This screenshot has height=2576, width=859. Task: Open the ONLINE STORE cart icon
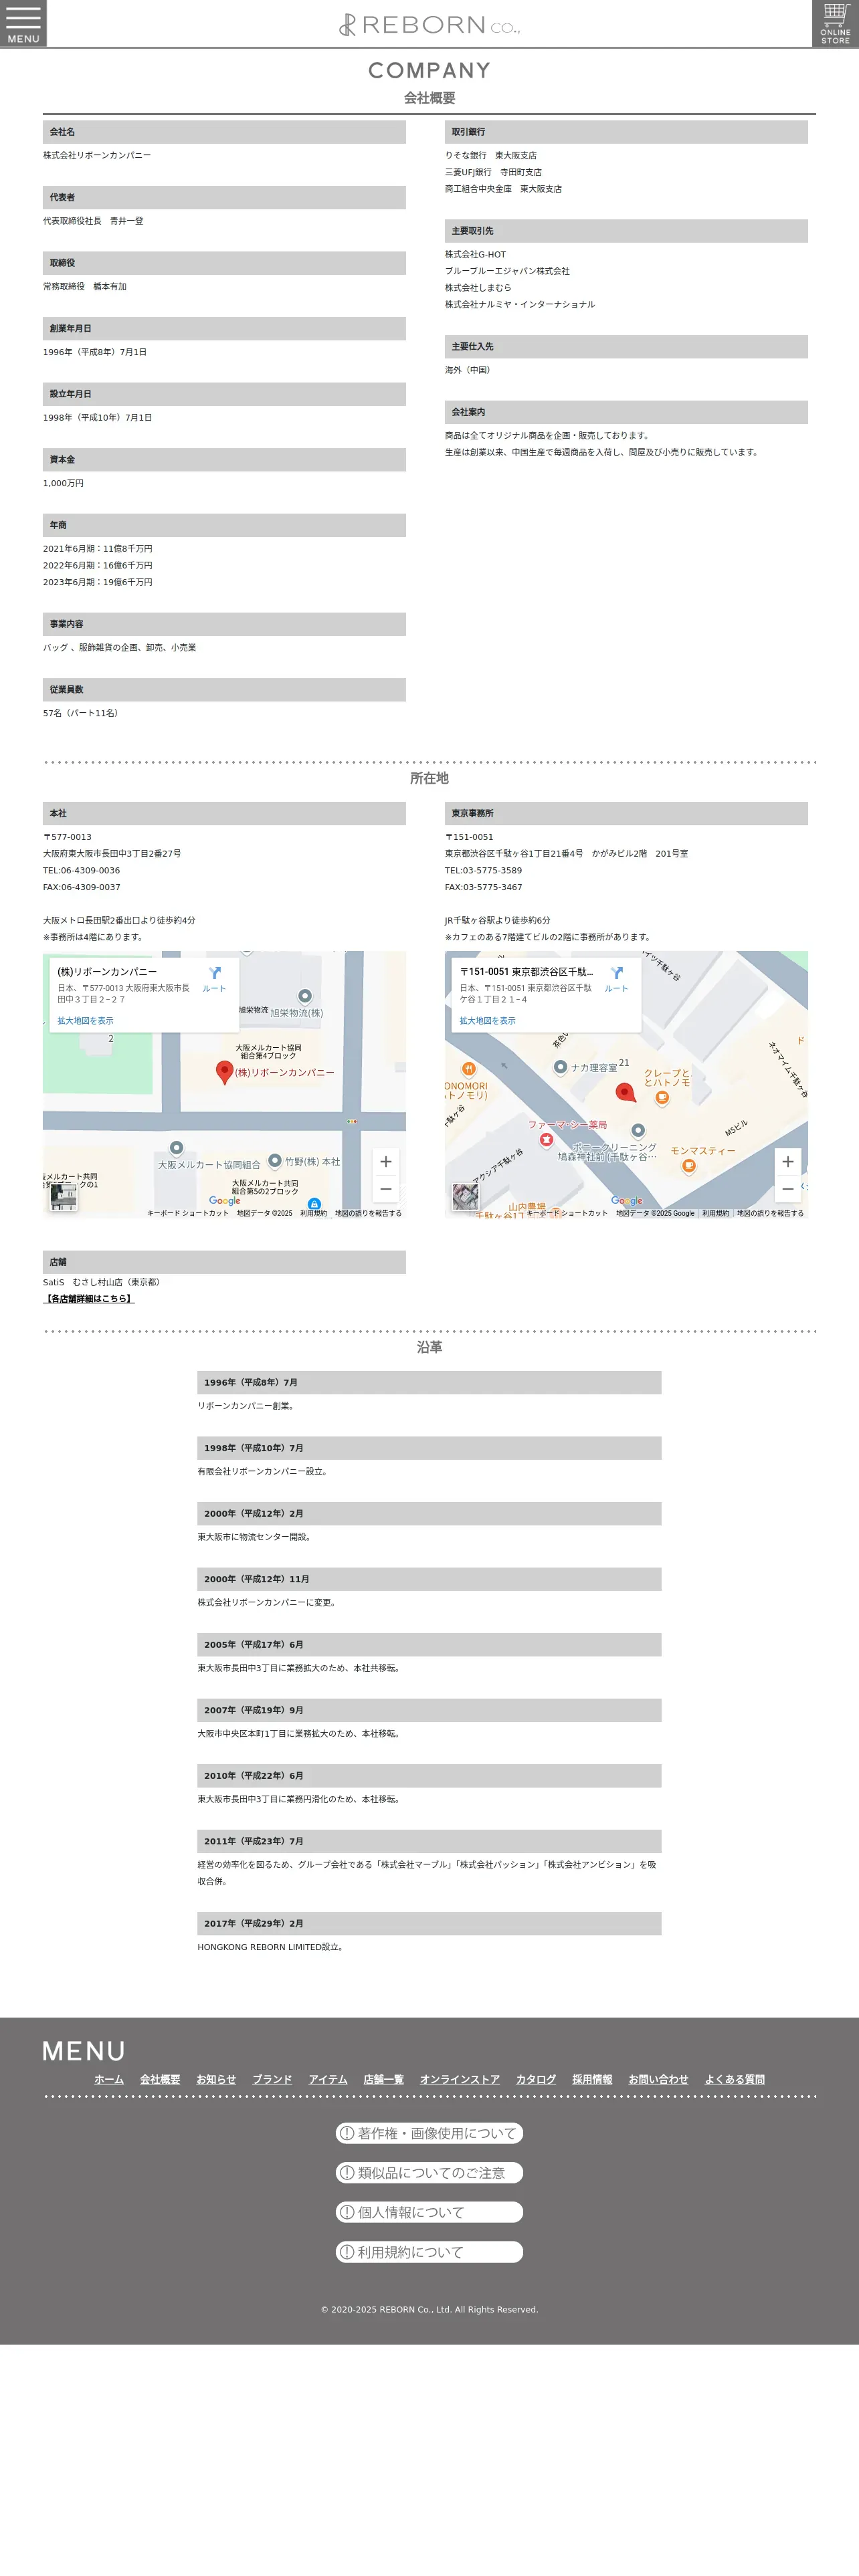[835, 23]
